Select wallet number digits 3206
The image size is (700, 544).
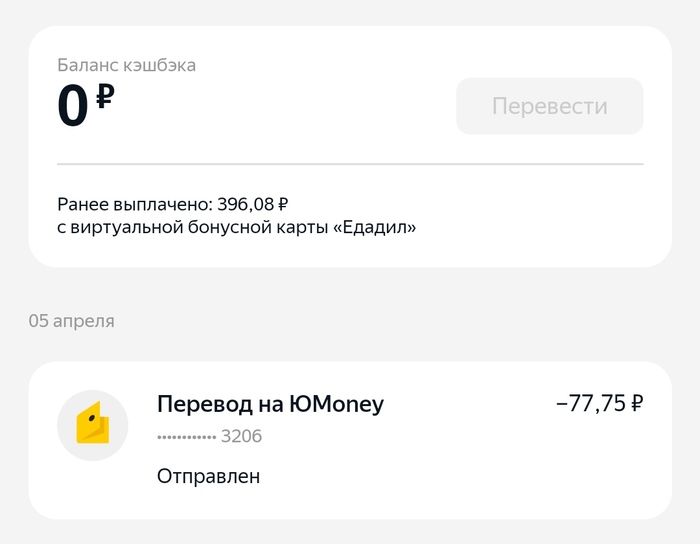tap(241, 437)
